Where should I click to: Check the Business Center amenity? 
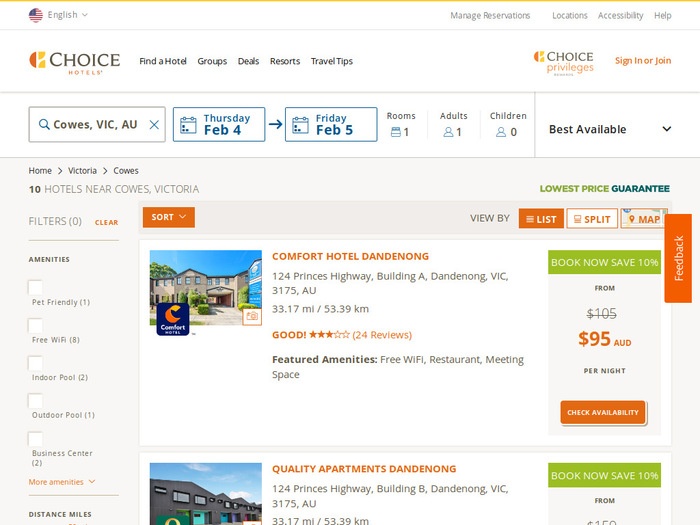35,438
